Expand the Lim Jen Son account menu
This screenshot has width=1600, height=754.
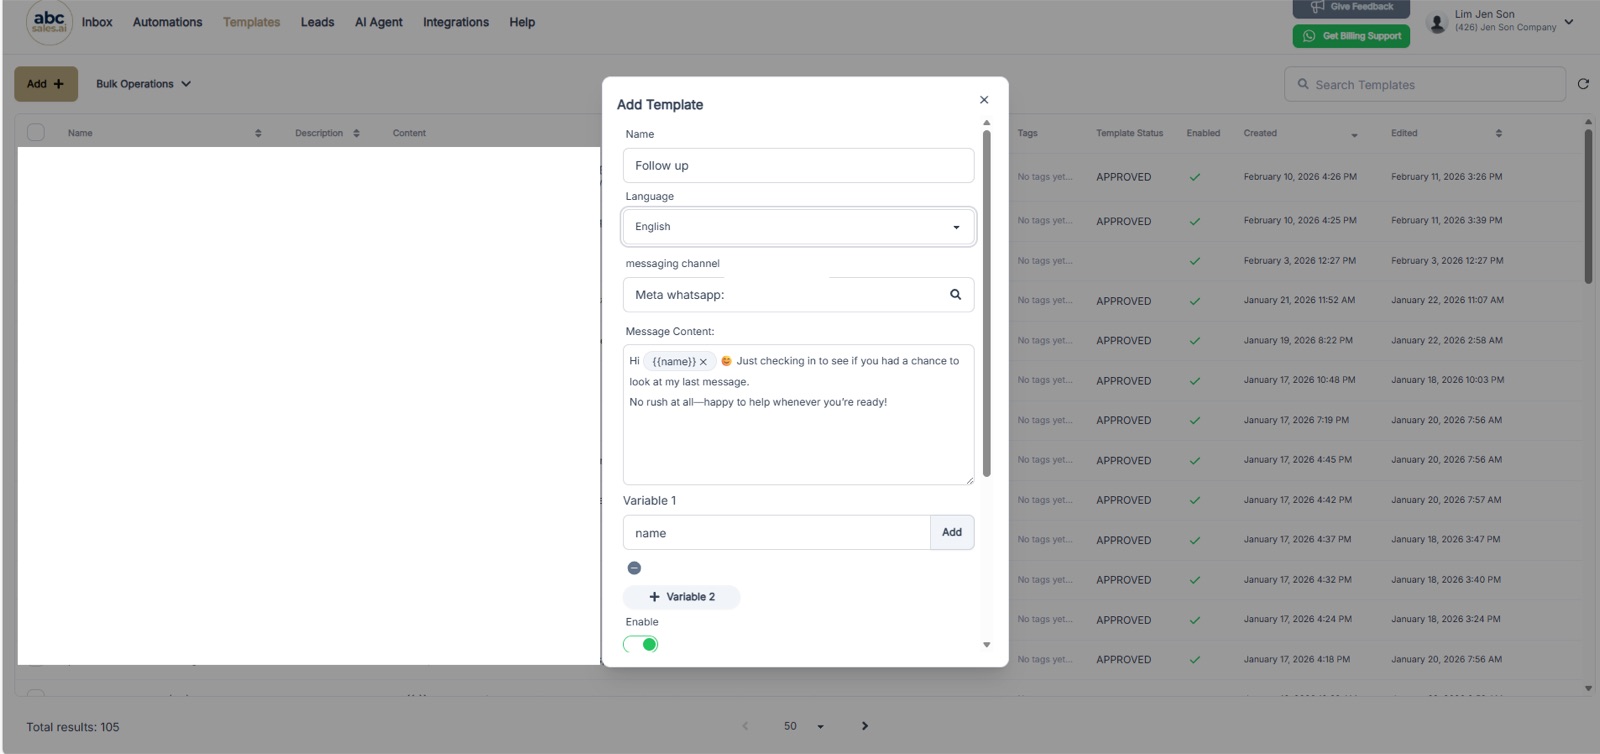pos(1568,21)
